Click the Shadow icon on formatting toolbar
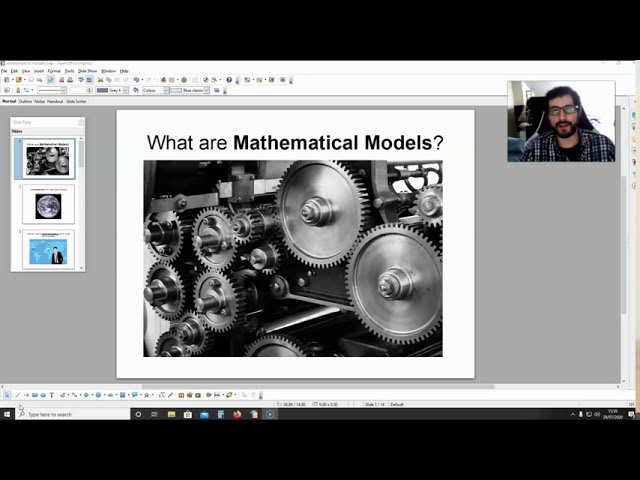The image size is (640, 480). [216, 90]
